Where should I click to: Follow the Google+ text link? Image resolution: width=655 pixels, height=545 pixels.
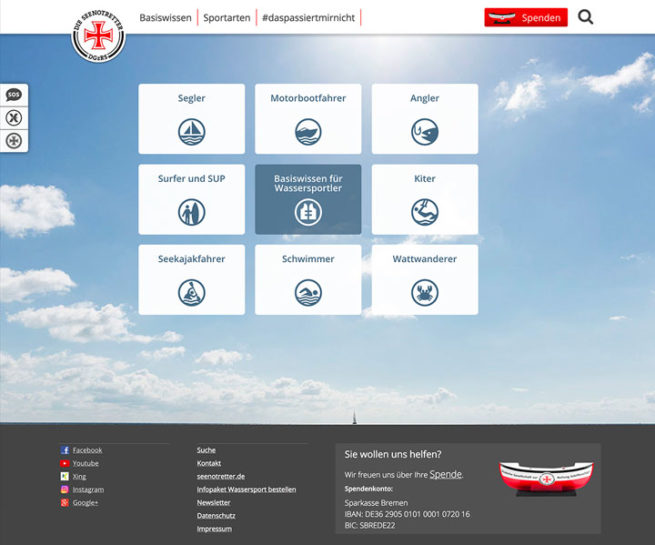pos(85,502)
